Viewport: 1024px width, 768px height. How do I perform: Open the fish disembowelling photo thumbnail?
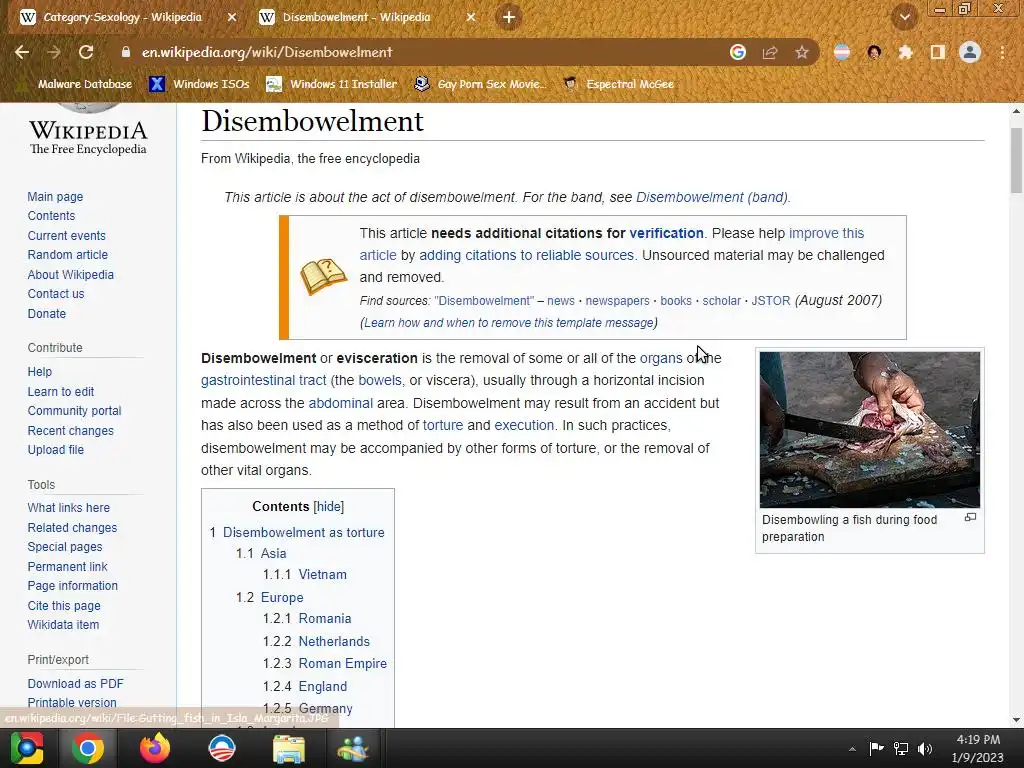(870, 430)
